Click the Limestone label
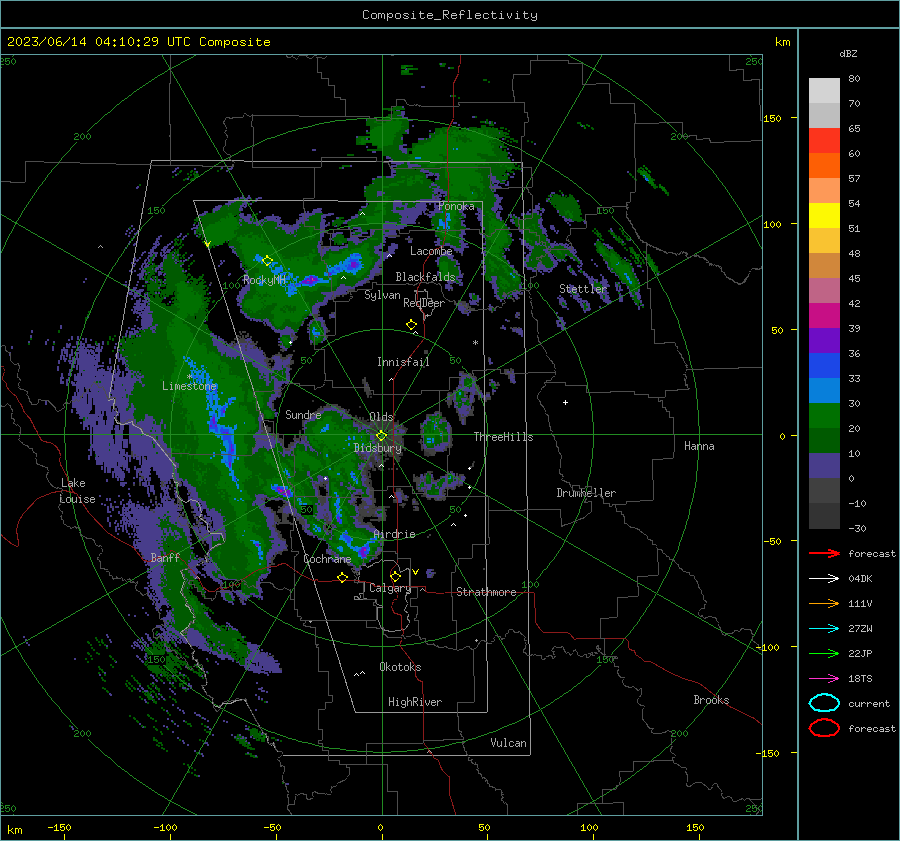This screenshot has height=841, width=900. click(189, 386)
